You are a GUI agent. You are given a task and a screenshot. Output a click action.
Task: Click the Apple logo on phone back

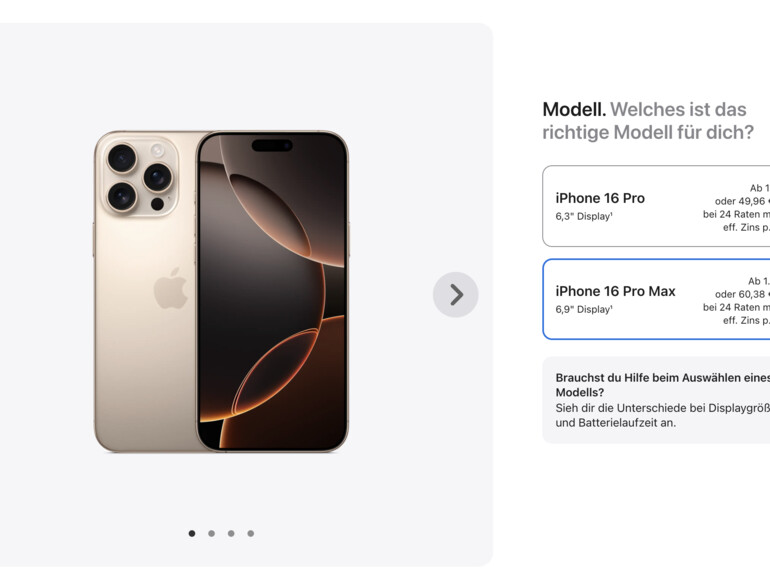tap(170, 288)
